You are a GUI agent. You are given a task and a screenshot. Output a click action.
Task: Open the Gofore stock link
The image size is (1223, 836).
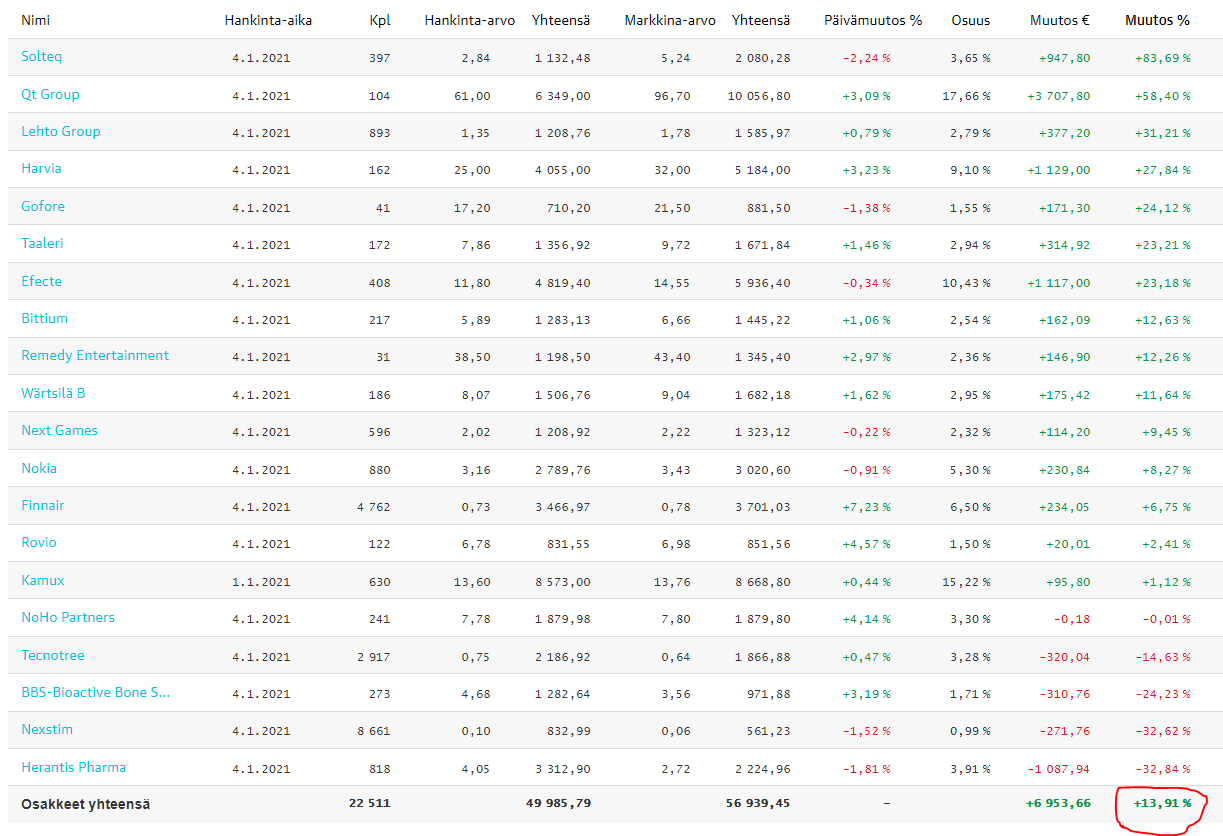click(43, 206)
